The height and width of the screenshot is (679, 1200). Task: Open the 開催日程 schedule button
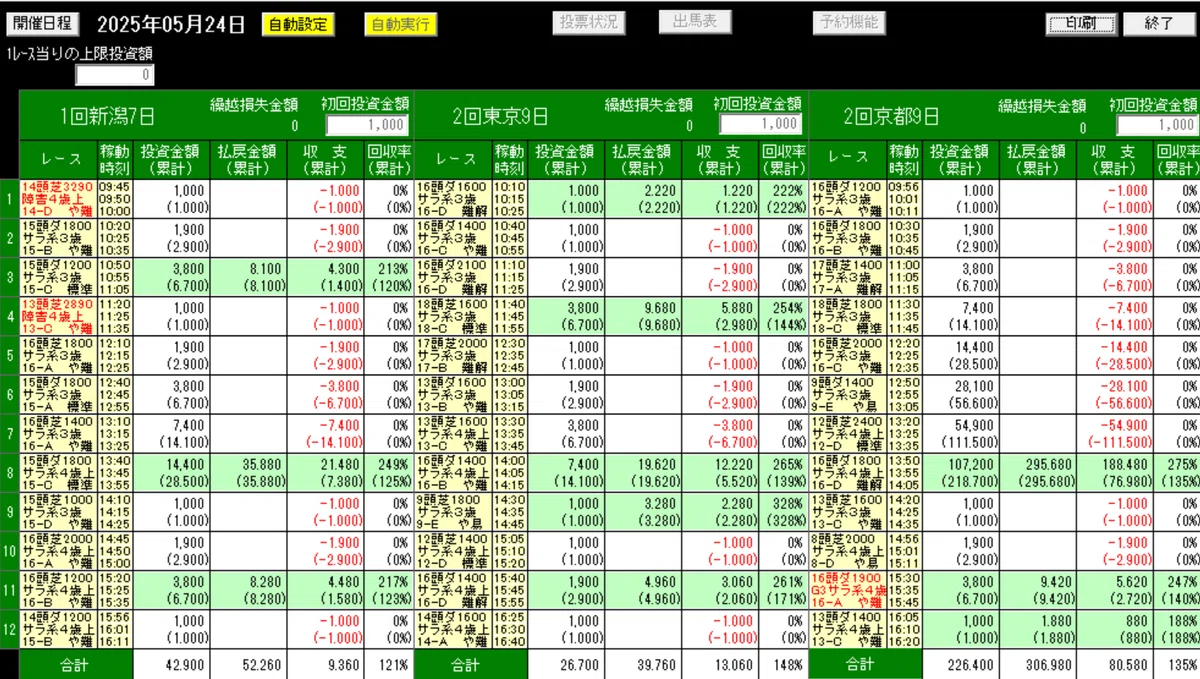point(41,23)
